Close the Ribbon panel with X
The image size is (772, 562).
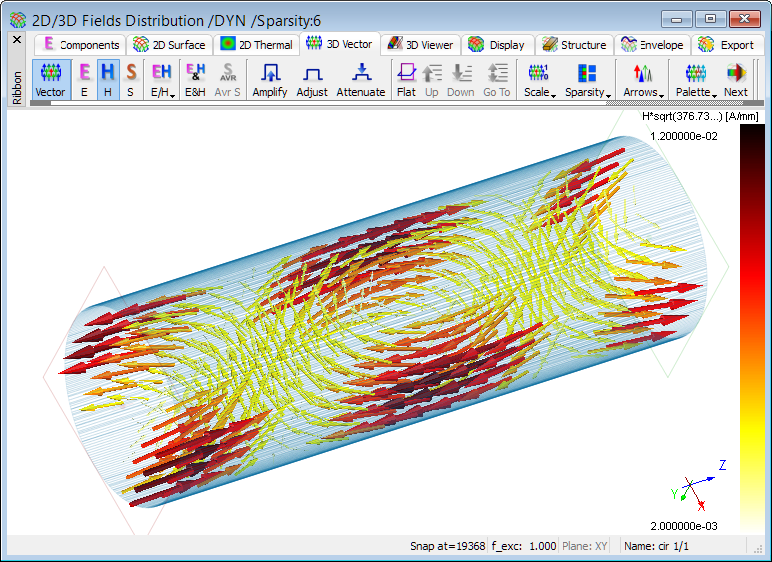pos(16,40)
